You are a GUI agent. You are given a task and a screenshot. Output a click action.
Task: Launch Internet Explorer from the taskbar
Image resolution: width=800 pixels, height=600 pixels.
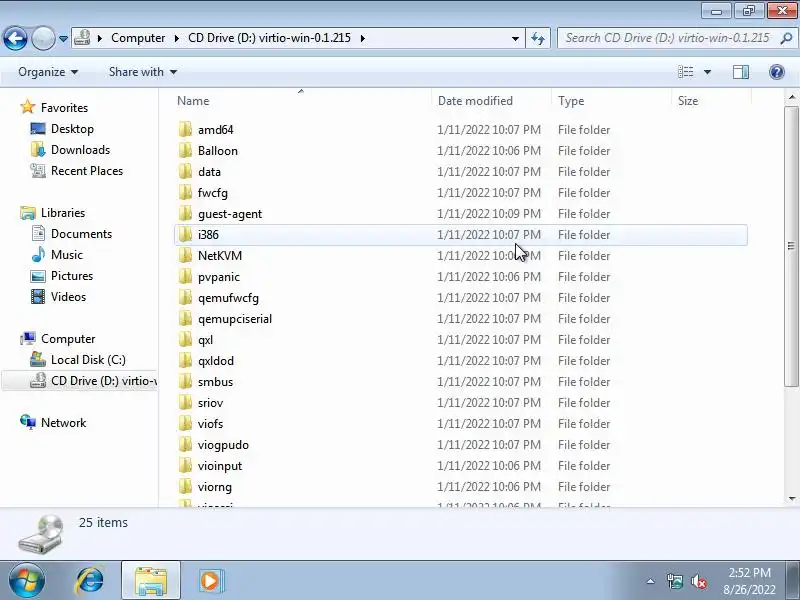(x=89, y=580)
